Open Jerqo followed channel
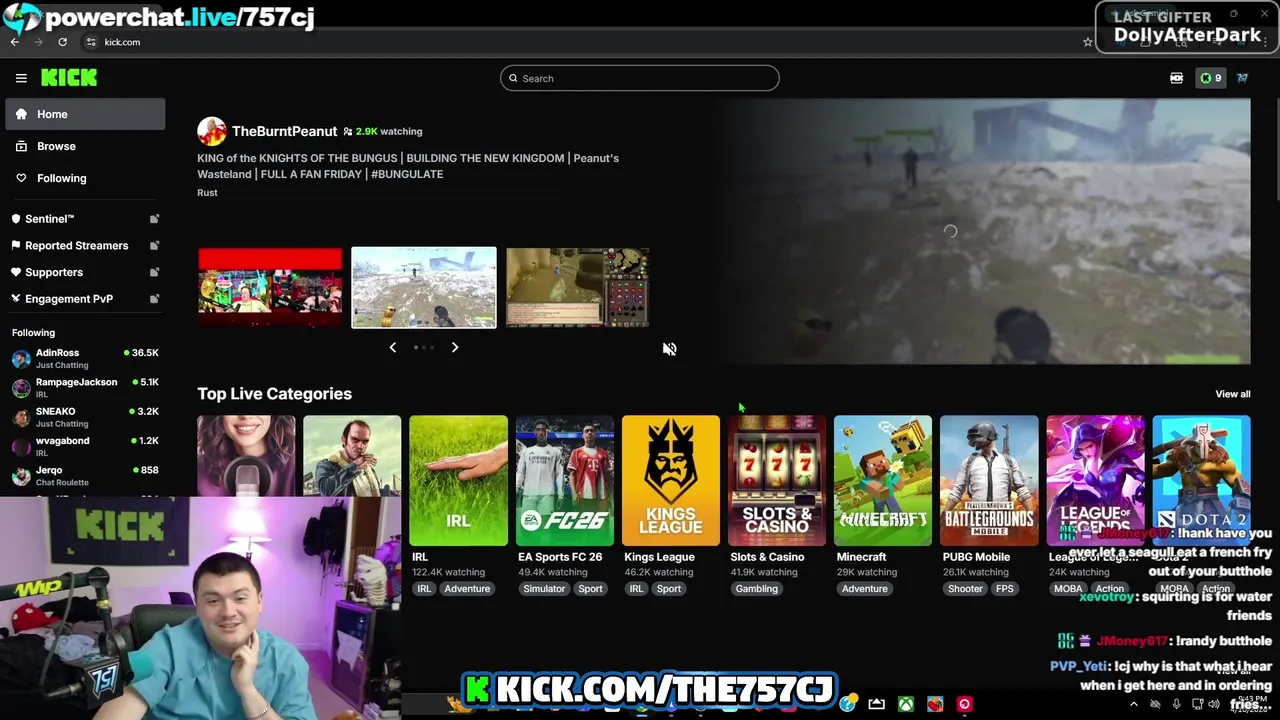The width and height of the screenshot is (1280, 720). 85,475
